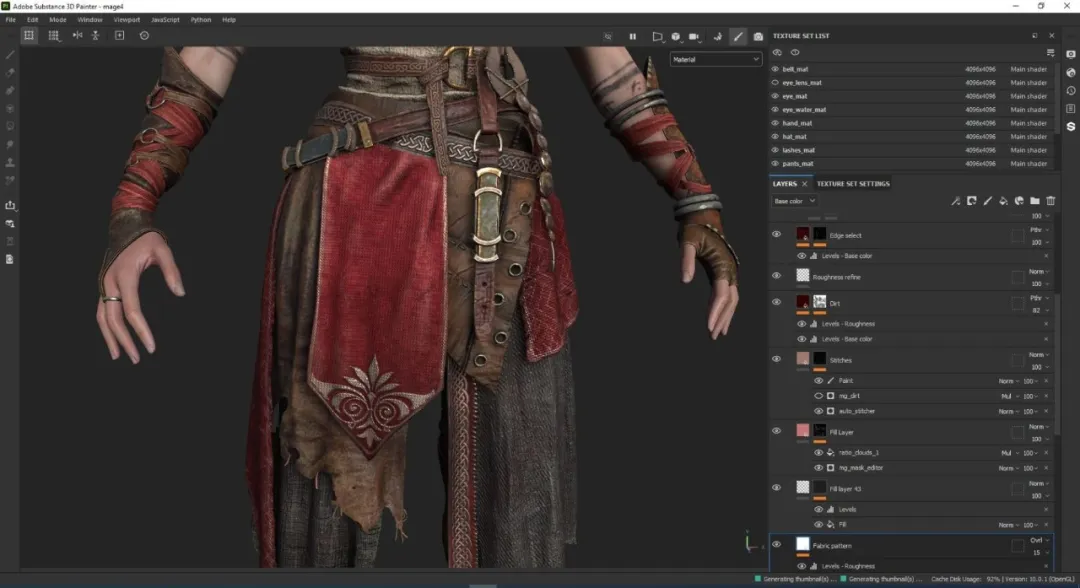Click the solo texture set eye icon
The height and width of the screenshot is (588, 1080).
(x=795, y=52)
